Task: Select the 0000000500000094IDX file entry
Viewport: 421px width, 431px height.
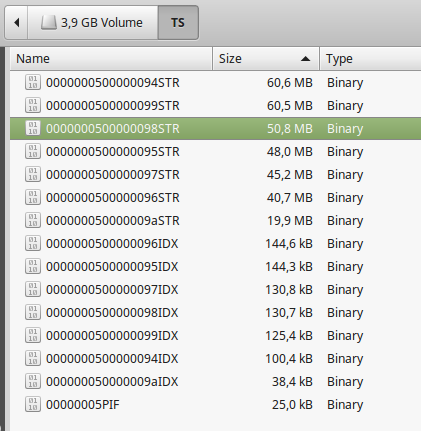Action: (x=216, y=358)
